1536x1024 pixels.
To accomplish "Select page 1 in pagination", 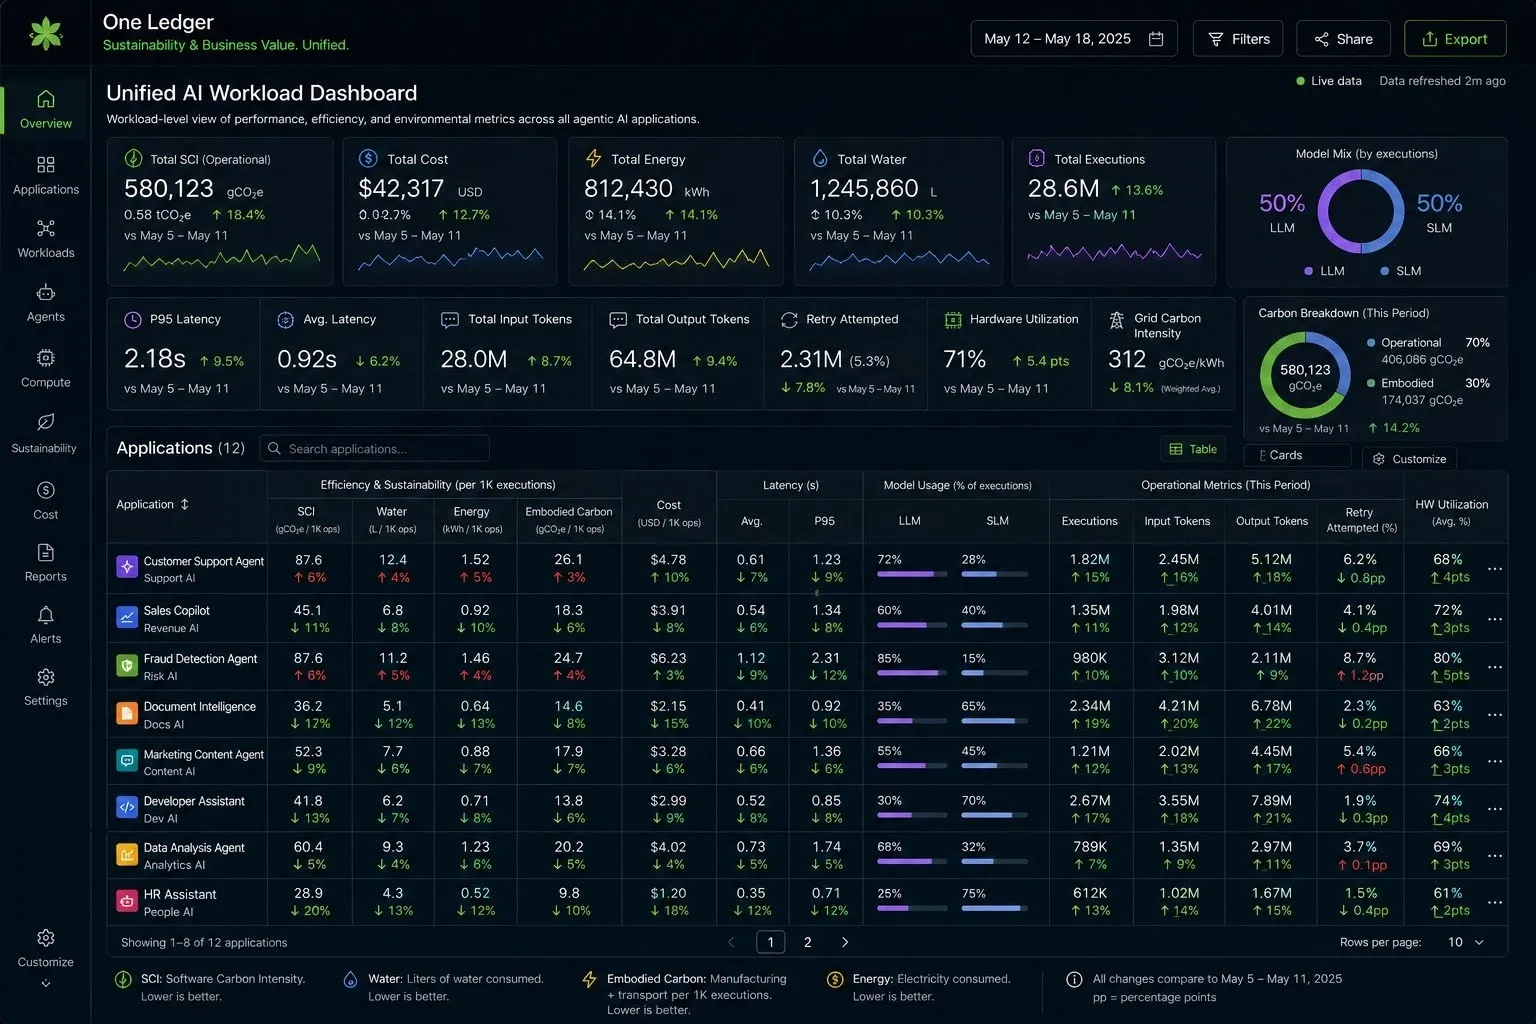I will tap(770, 942).
